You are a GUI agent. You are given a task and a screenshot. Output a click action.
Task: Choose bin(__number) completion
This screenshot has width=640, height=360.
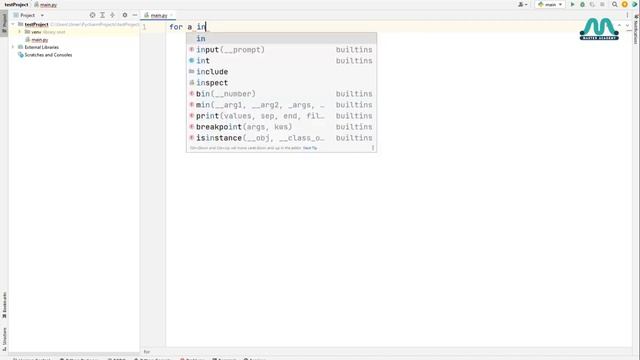click(281, 93)
